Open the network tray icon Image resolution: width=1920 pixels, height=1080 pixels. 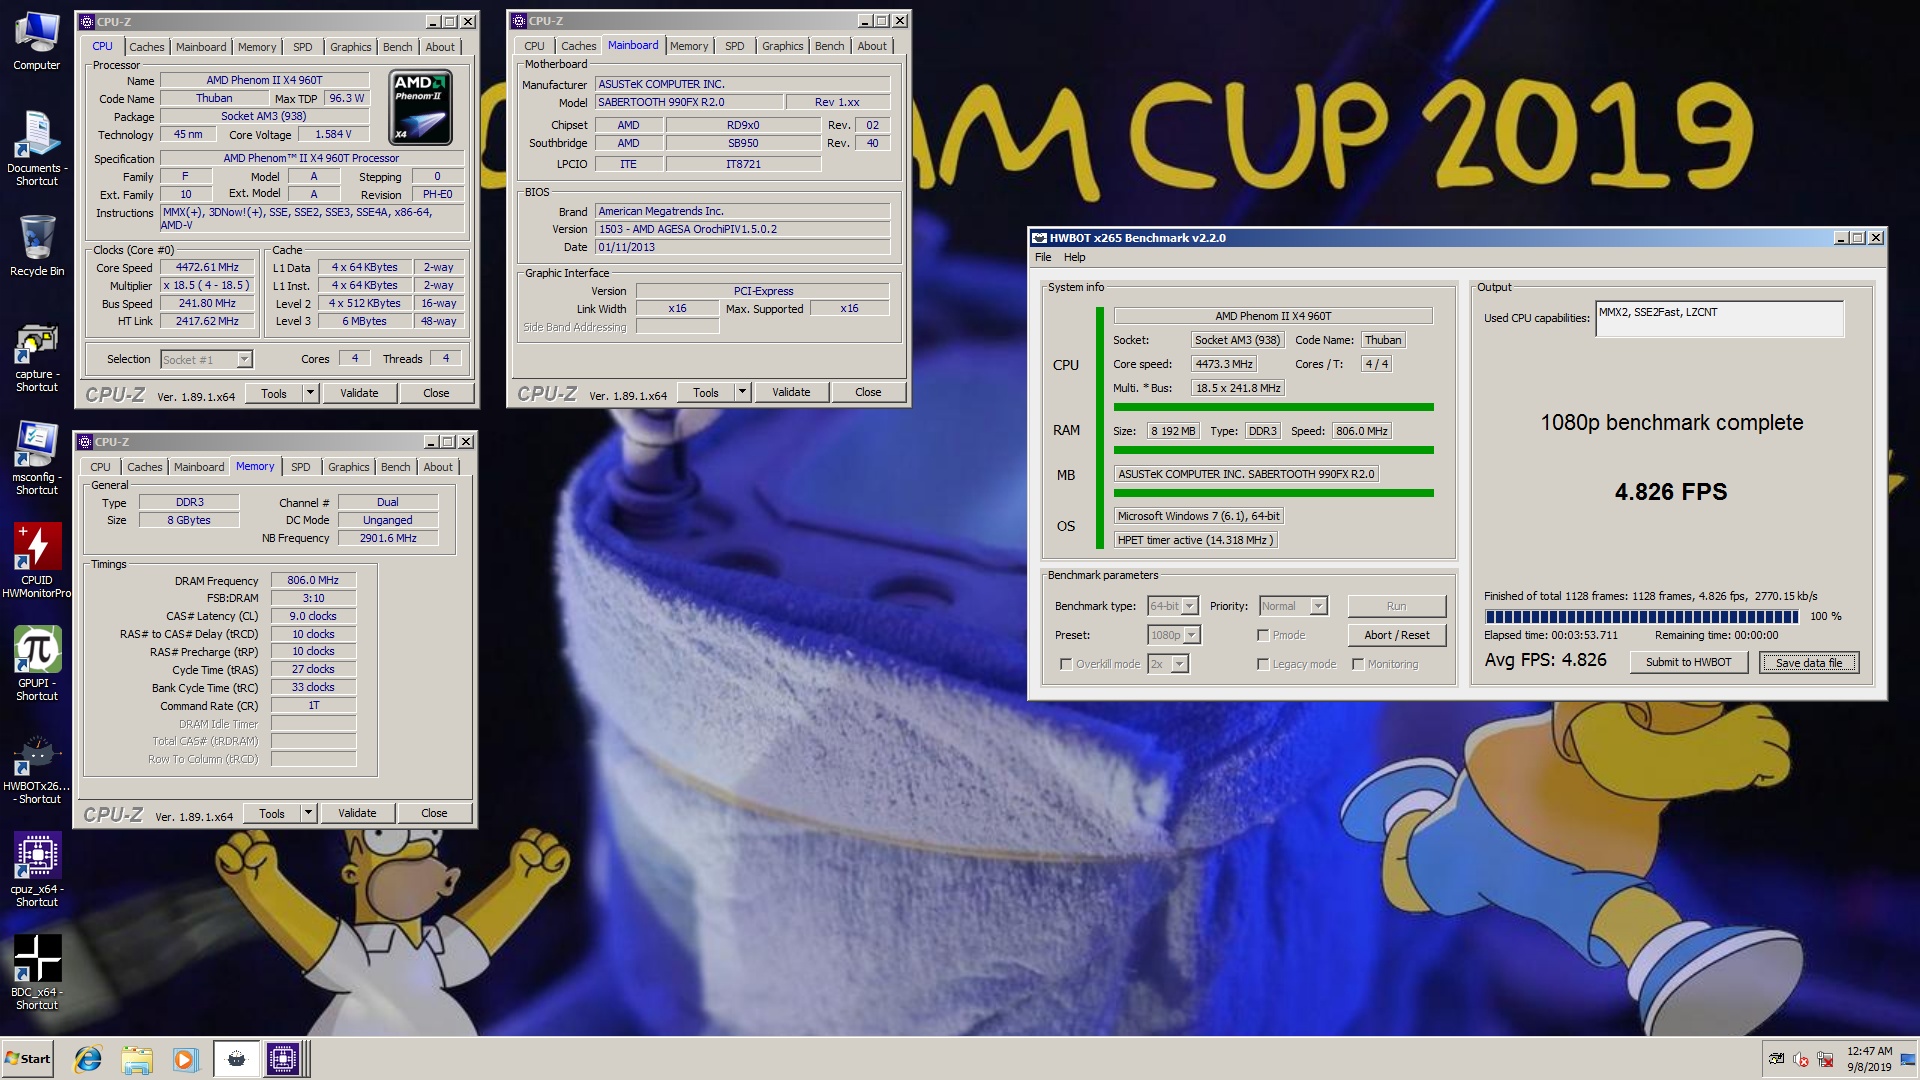tap(1825, 1059)
